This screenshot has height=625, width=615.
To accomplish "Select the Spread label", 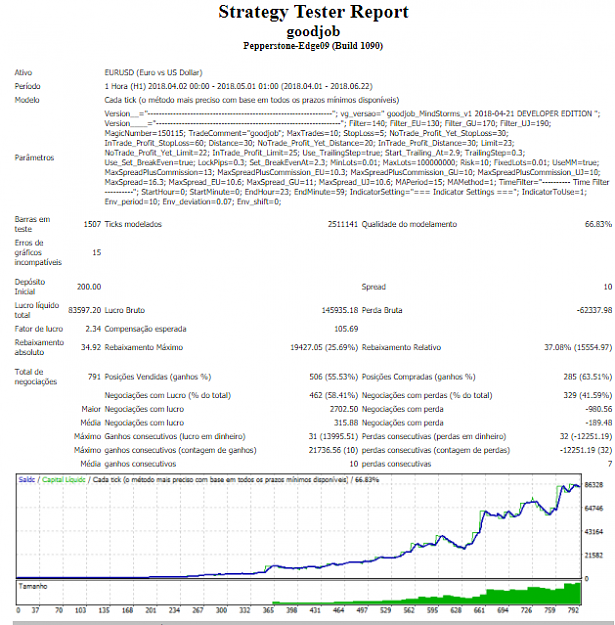I will coord(373,287).
